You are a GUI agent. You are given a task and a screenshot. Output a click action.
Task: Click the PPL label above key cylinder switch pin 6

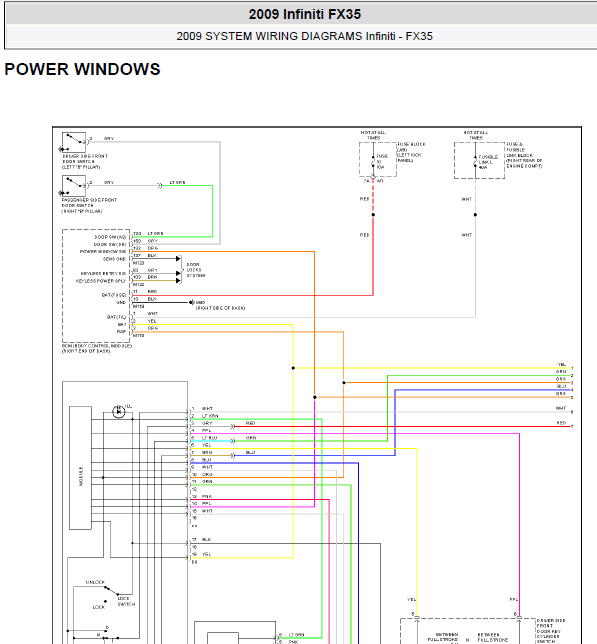click(x=514, y=600)
